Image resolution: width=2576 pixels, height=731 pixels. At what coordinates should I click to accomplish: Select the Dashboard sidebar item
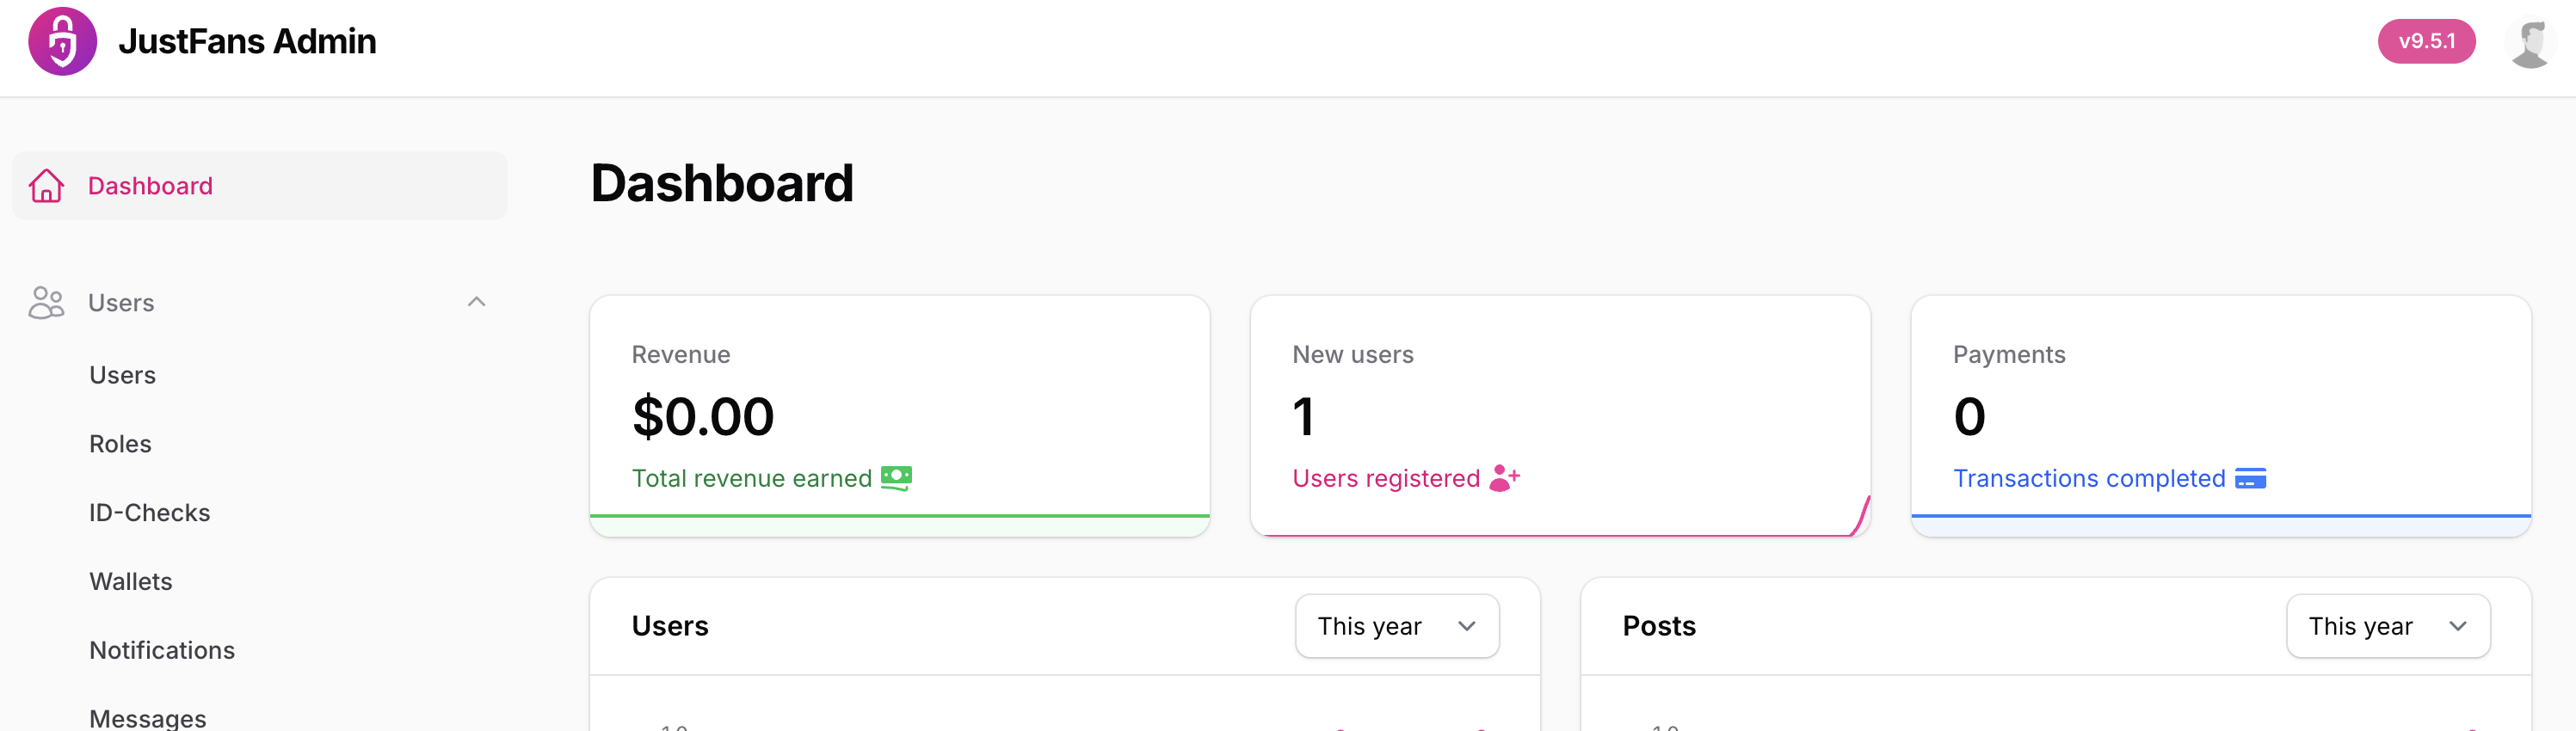[x=260, y=186]
